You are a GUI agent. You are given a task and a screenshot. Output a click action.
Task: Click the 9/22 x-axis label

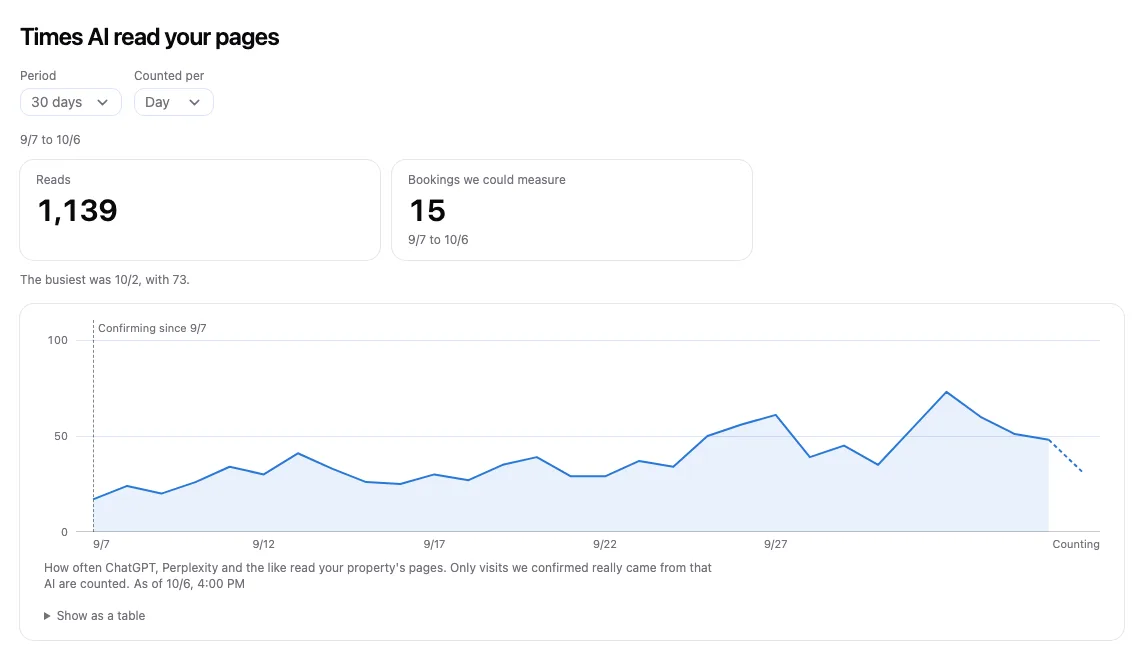(x=605, y=544)
